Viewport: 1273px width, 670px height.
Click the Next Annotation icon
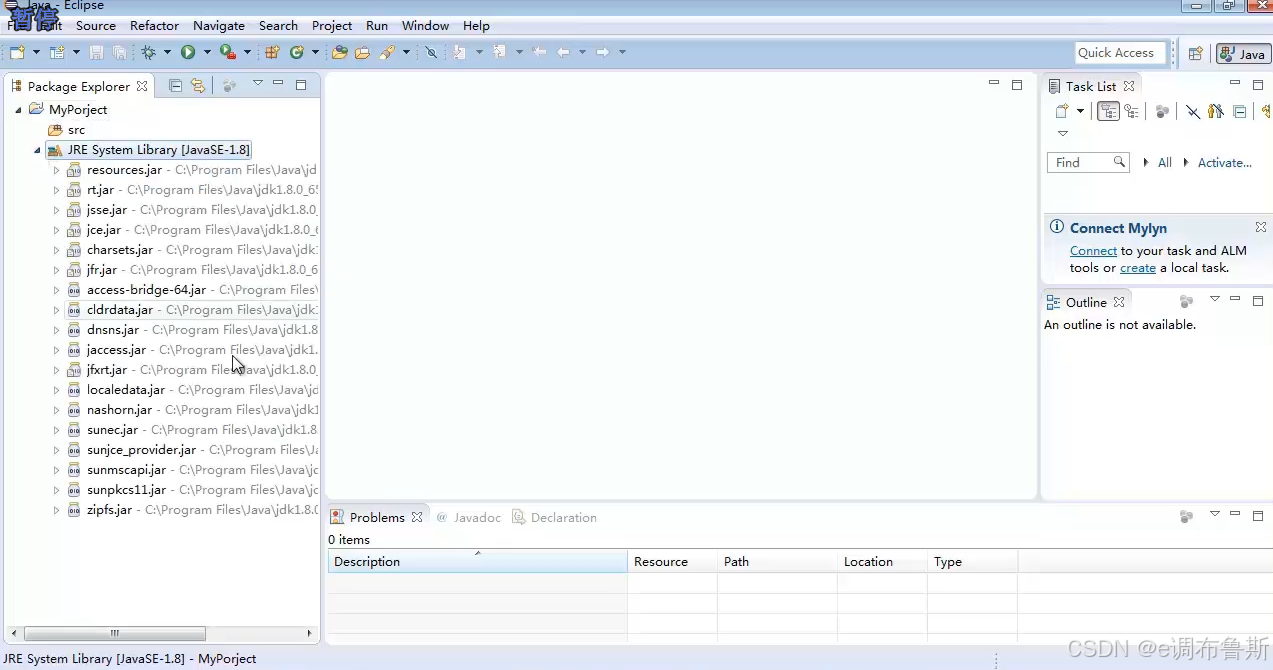(x=460, y=52)
